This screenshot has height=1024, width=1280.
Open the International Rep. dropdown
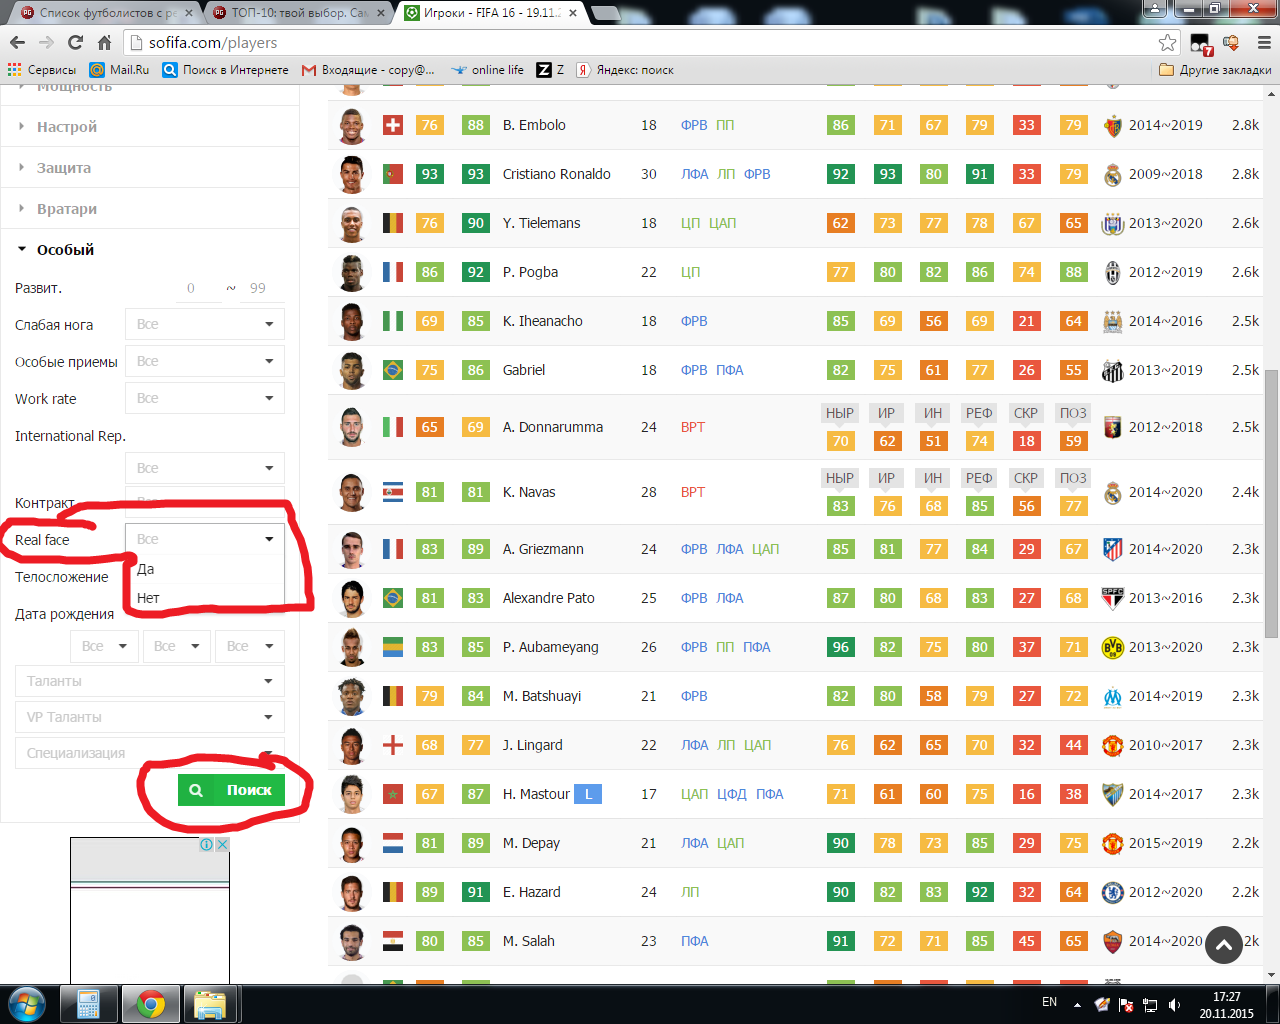pos(205,468)
